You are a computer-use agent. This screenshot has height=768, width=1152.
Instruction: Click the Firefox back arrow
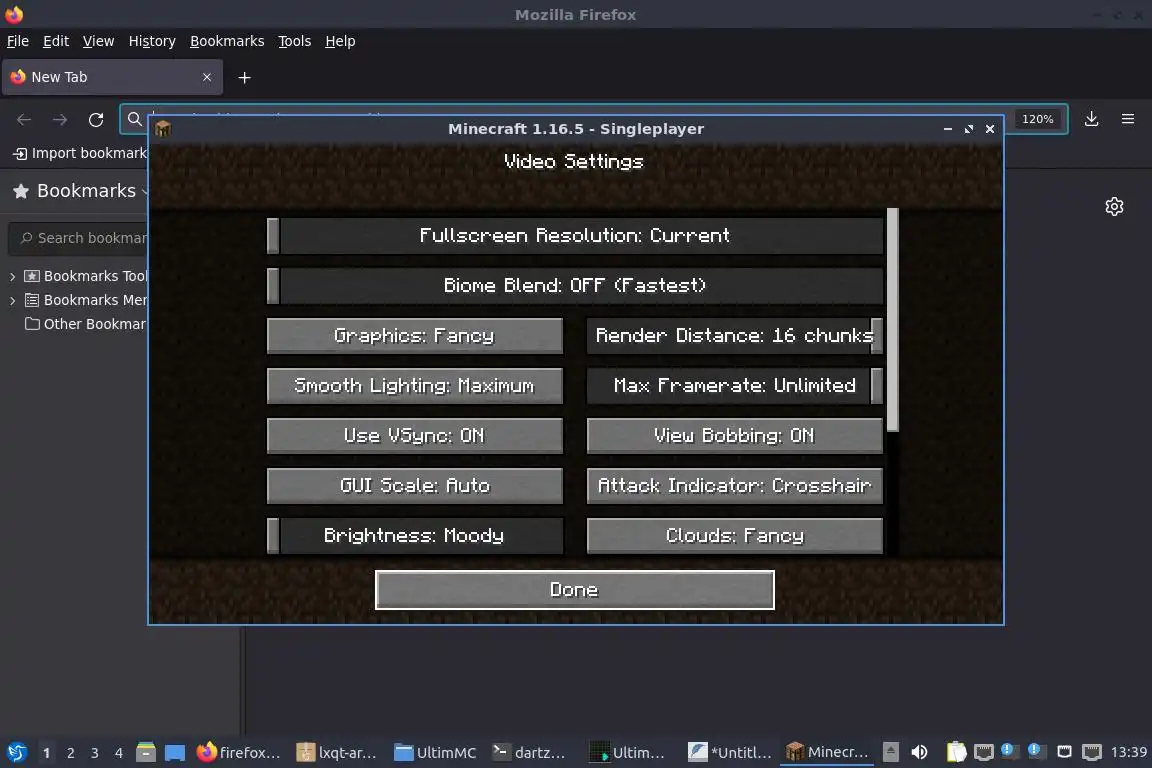[x=24, y=120]
